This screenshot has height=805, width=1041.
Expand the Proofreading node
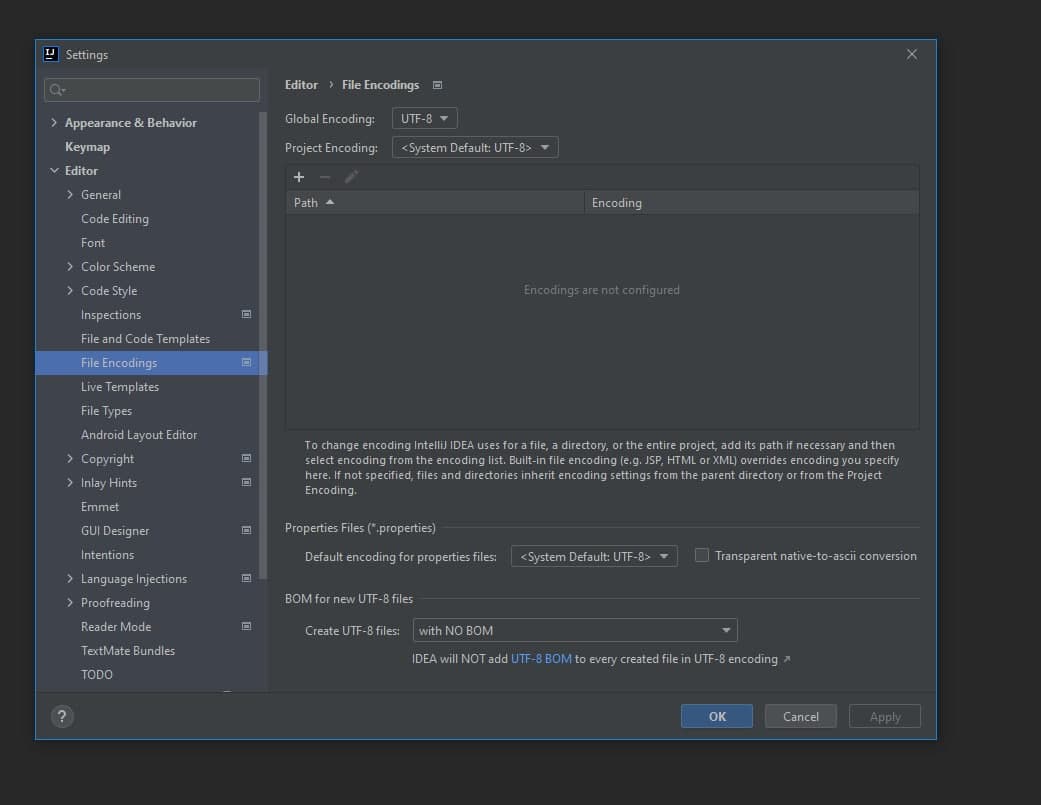tap(70, 603)
